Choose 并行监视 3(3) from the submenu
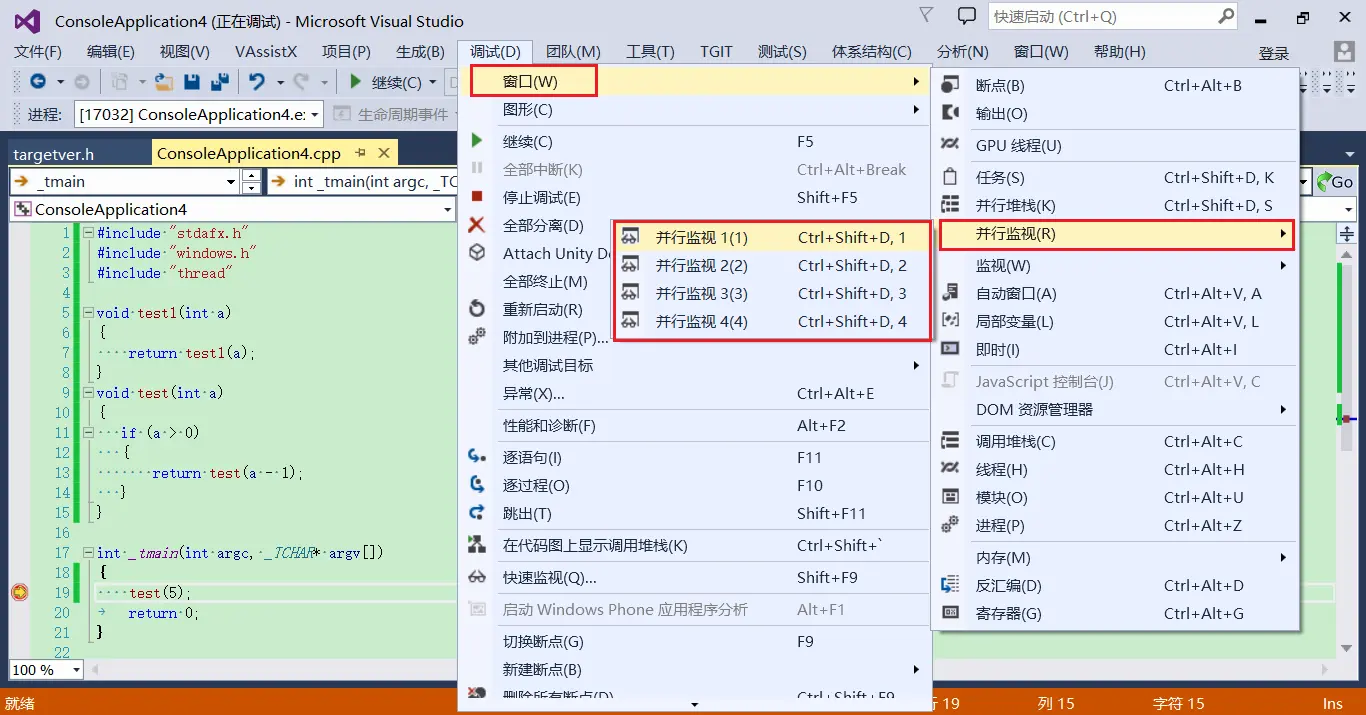1366x715 pixels. tap(771, 294)
